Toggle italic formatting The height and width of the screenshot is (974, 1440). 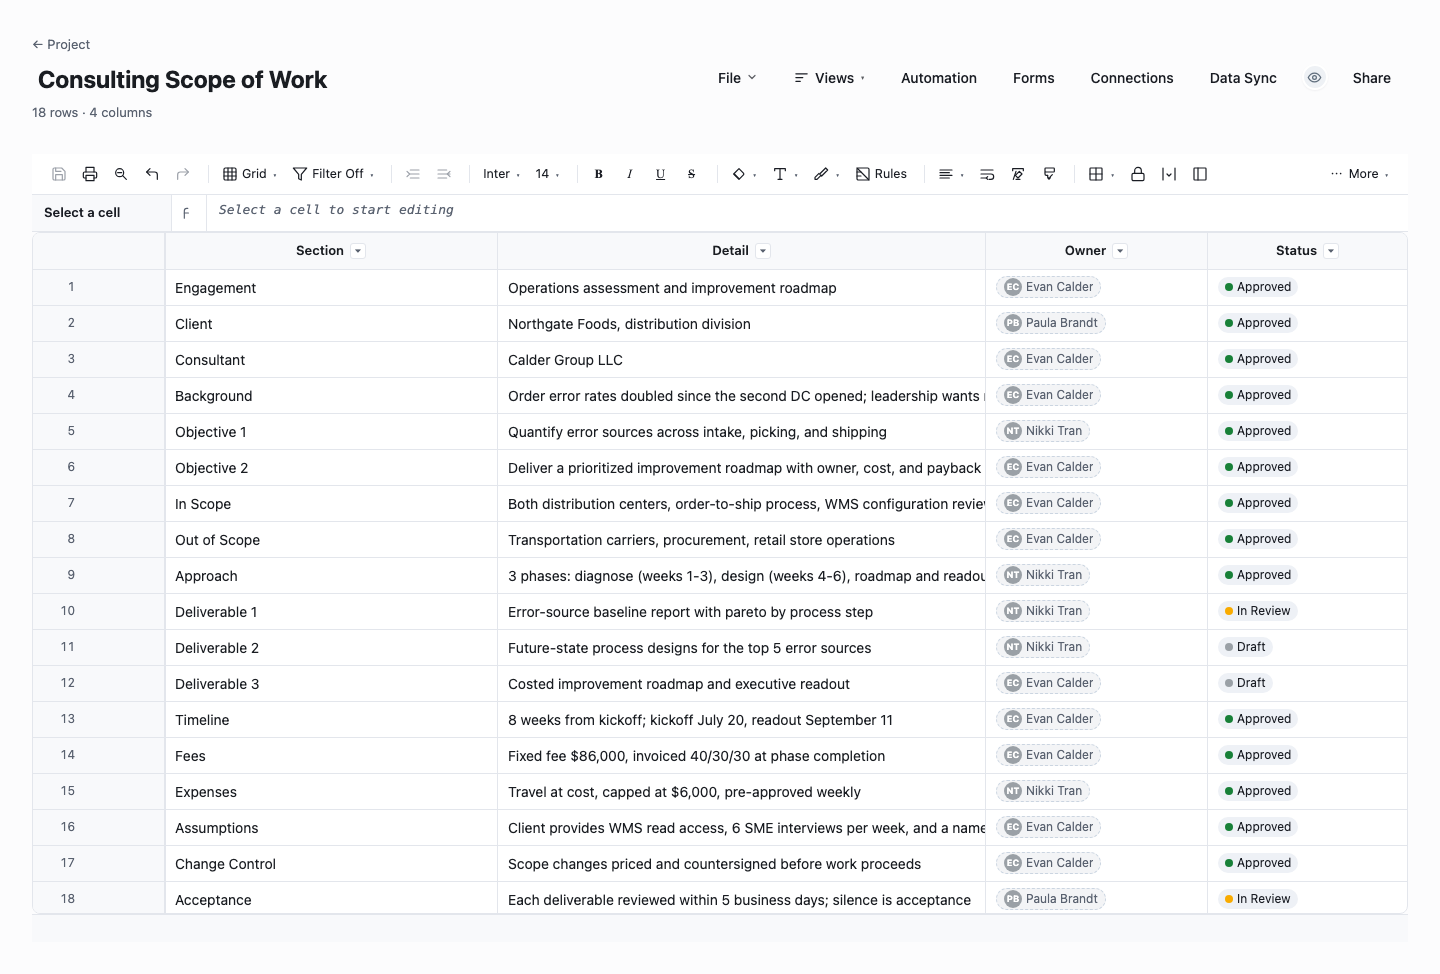[630, 174]
